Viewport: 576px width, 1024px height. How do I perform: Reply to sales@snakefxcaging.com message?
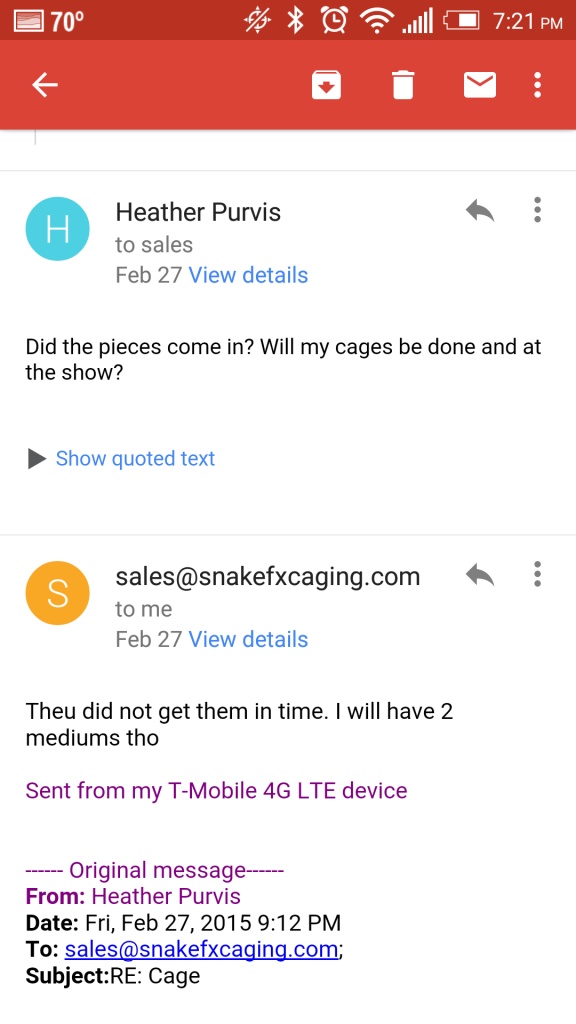coord(480,575)
